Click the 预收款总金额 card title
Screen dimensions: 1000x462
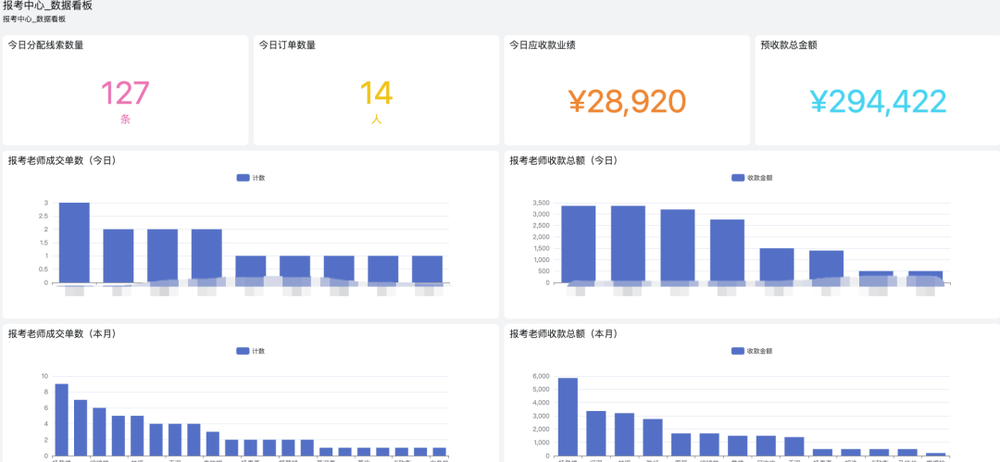[789, 45]
